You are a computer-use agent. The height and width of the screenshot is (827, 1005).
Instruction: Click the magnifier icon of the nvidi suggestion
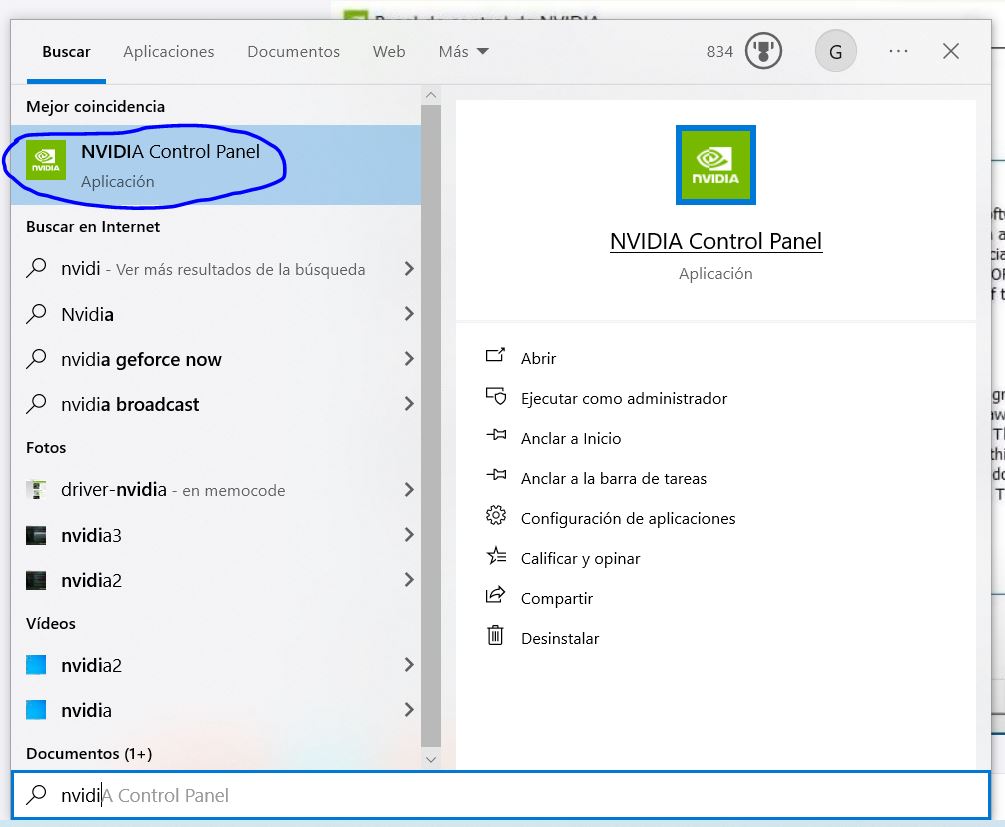click(x=37, y=267)
